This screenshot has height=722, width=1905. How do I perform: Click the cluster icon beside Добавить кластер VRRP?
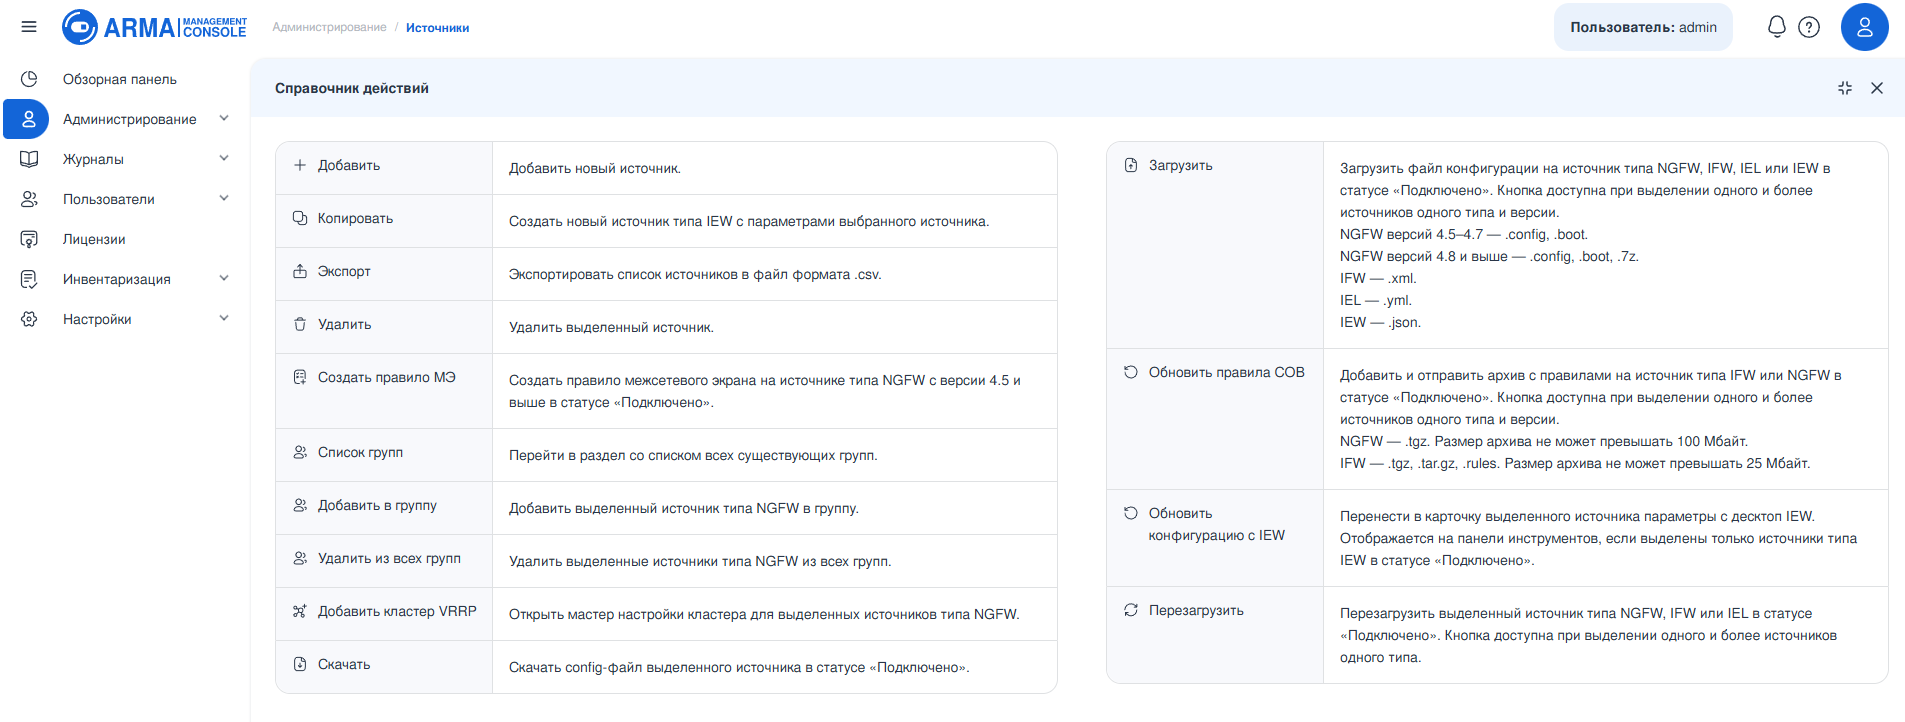(300, 611)
